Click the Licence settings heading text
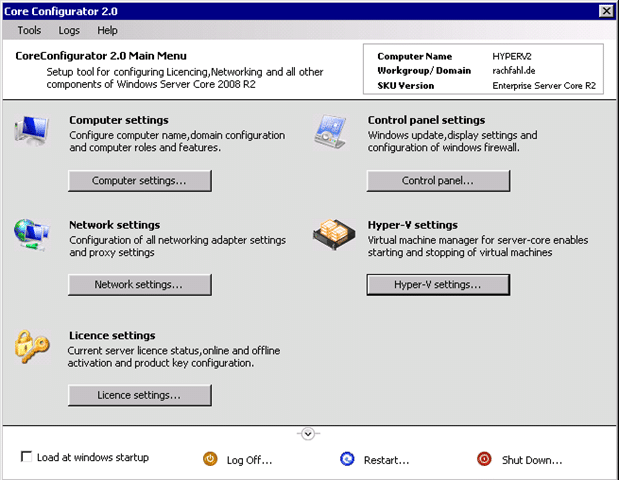 (113, 336)
